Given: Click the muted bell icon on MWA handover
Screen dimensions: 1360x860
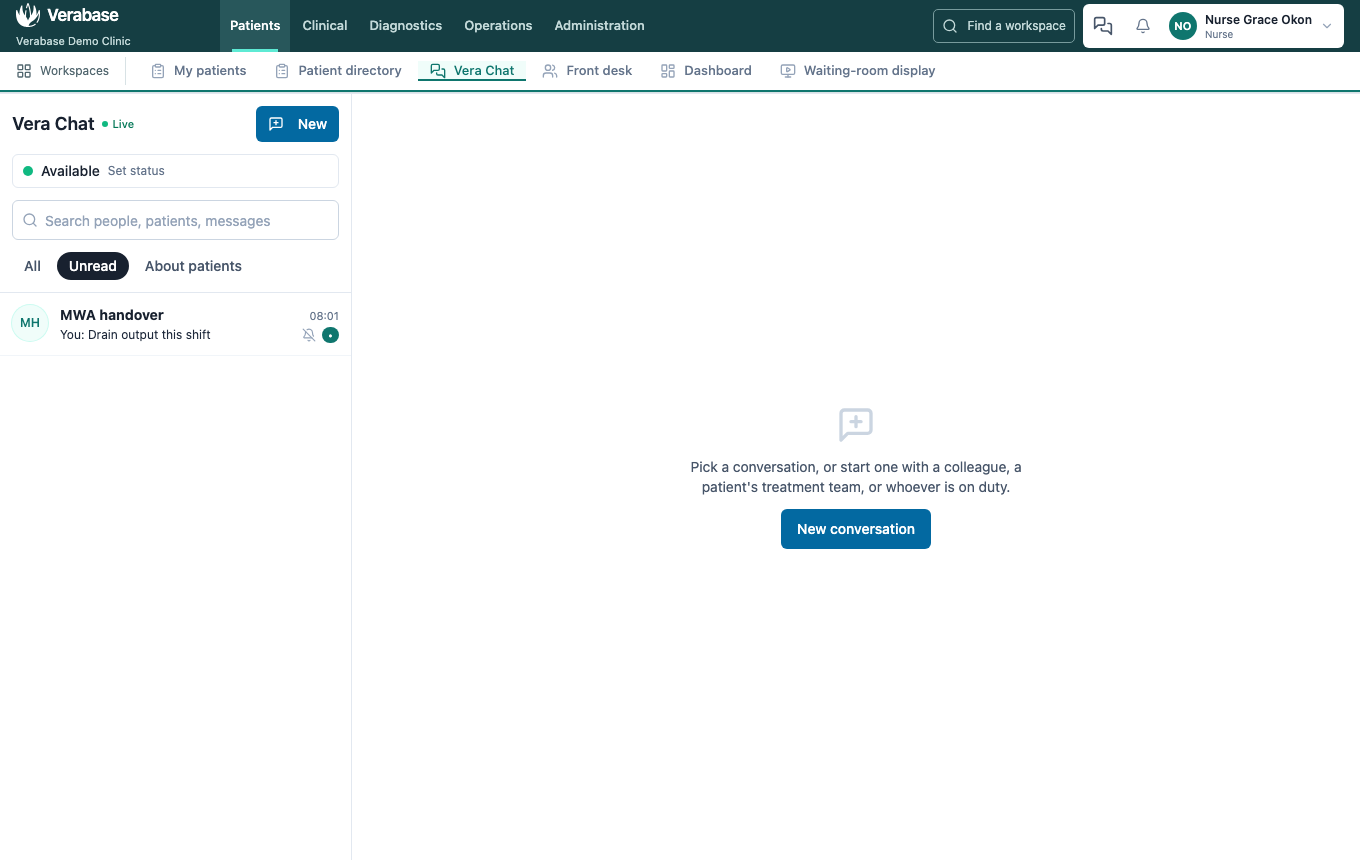Looking at the screenshot, I should coord(309,335).
